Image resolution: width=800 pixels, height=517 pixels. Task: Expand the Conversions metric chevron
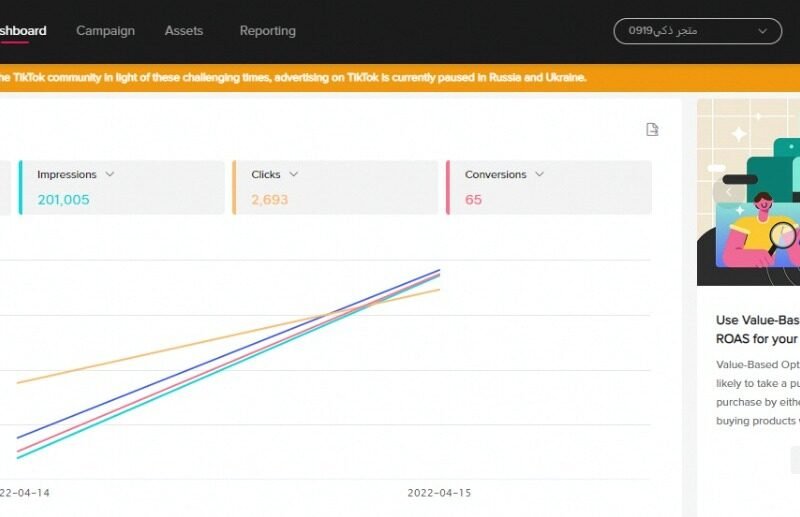(x=539, y=174)
